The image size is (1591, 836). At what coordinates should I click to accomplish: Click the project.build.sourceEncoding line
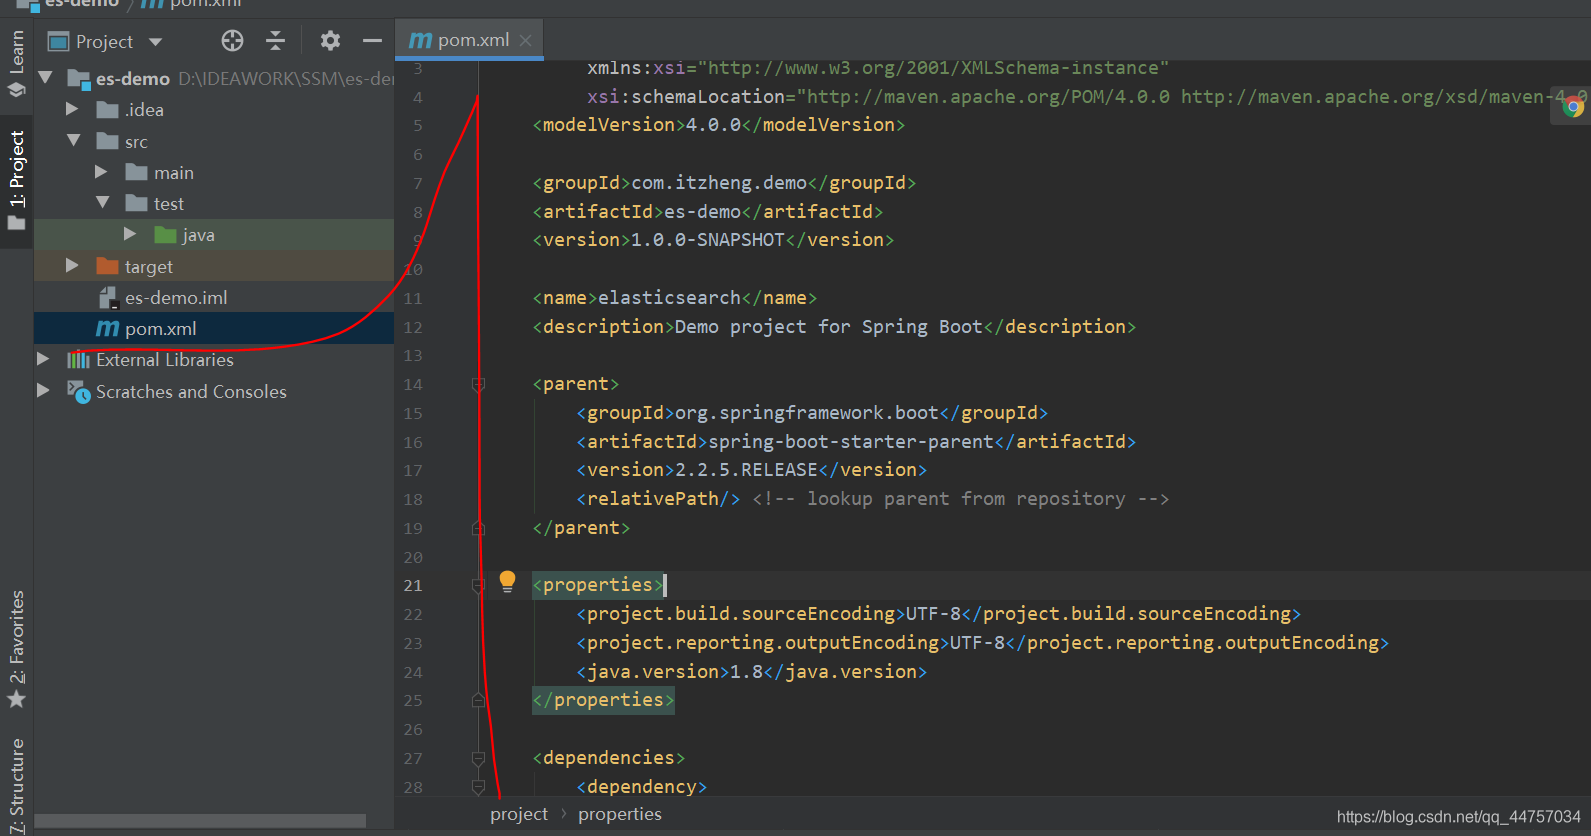pyautogui.click(x=939, y=614)
